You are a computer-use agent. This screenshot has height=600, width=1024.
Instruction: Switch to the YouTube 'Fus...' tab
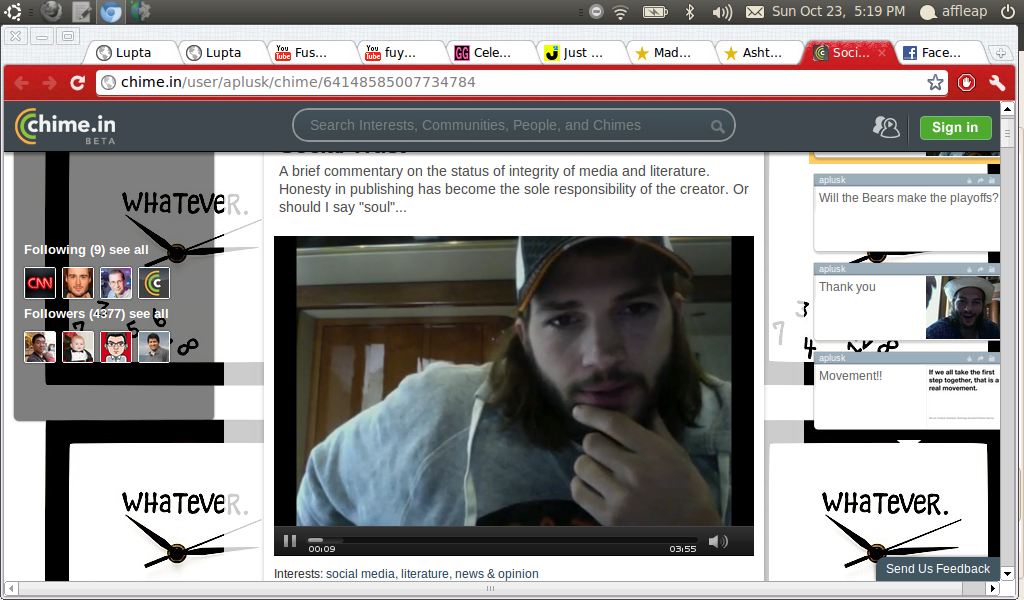click(x=312, y=53)
